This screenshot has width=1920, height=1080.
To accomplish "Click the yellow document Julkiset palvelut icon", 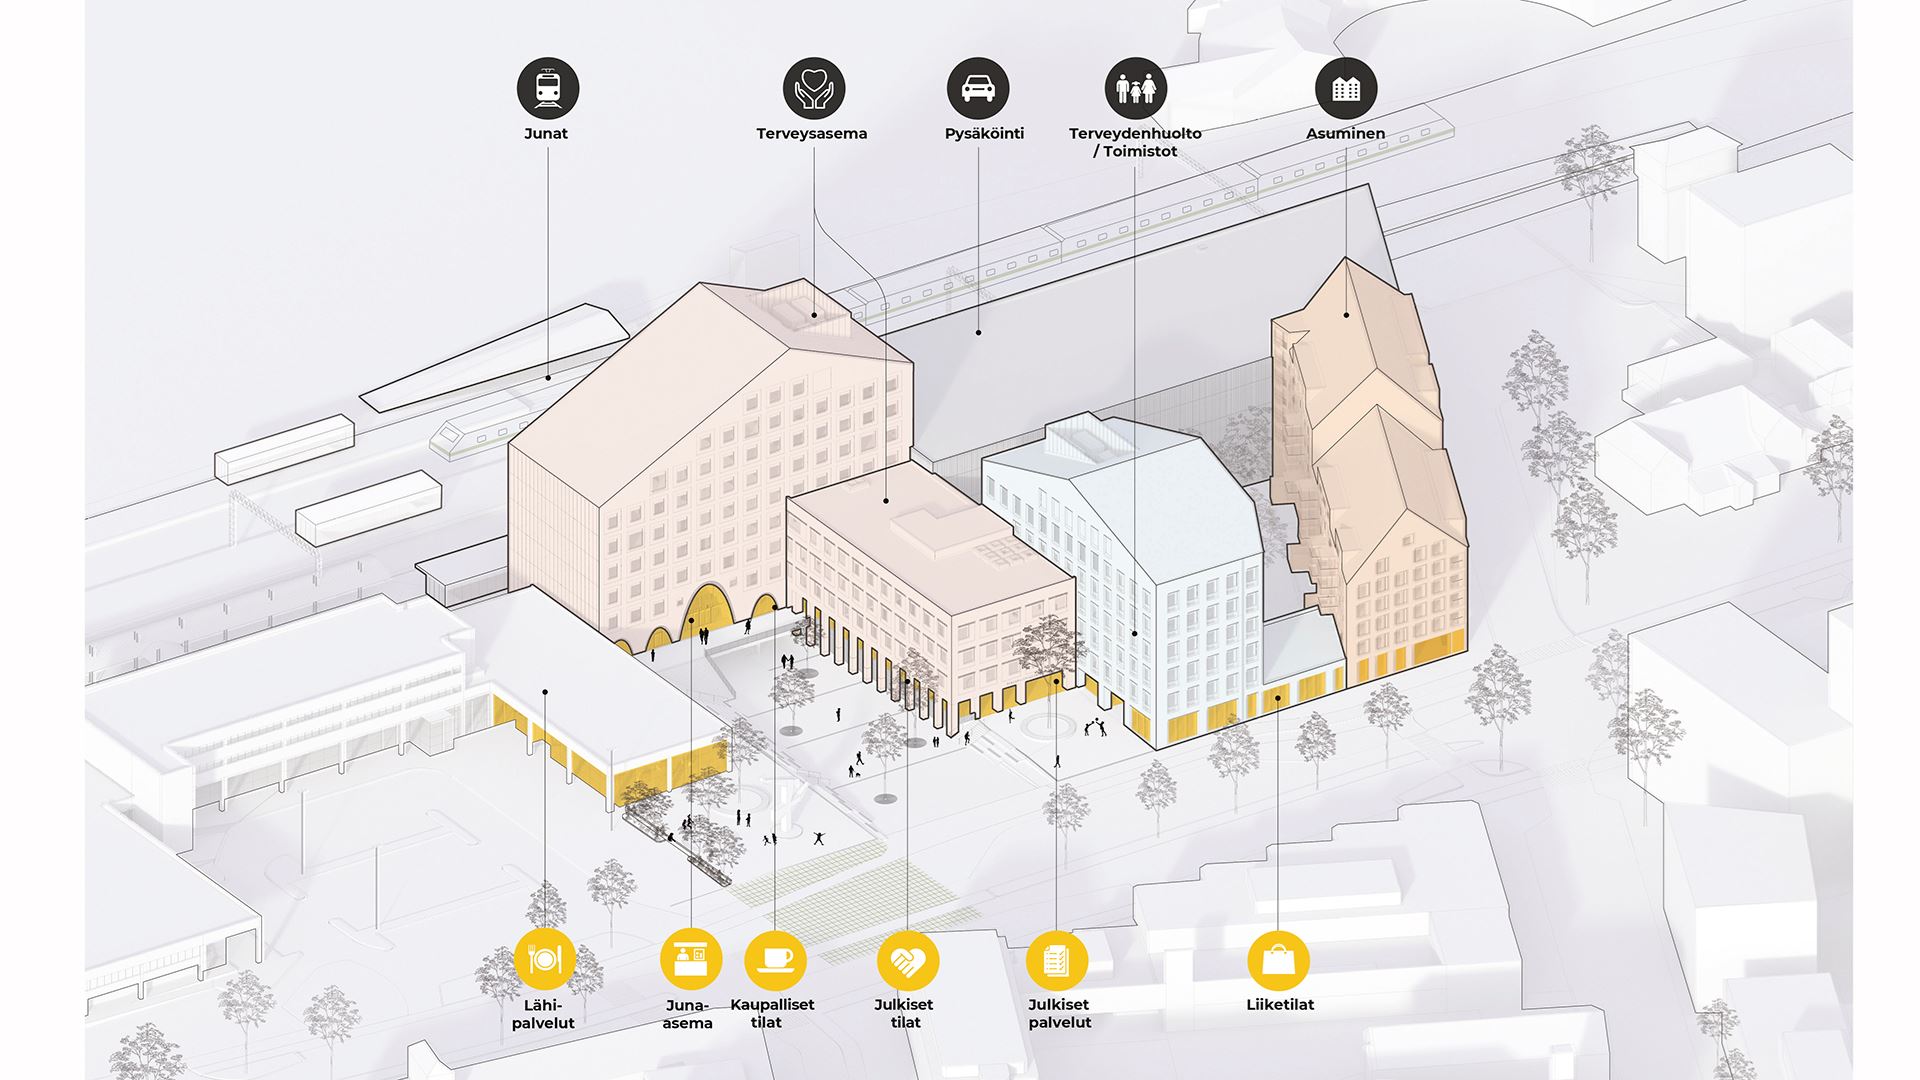I will coord(1057,960).
